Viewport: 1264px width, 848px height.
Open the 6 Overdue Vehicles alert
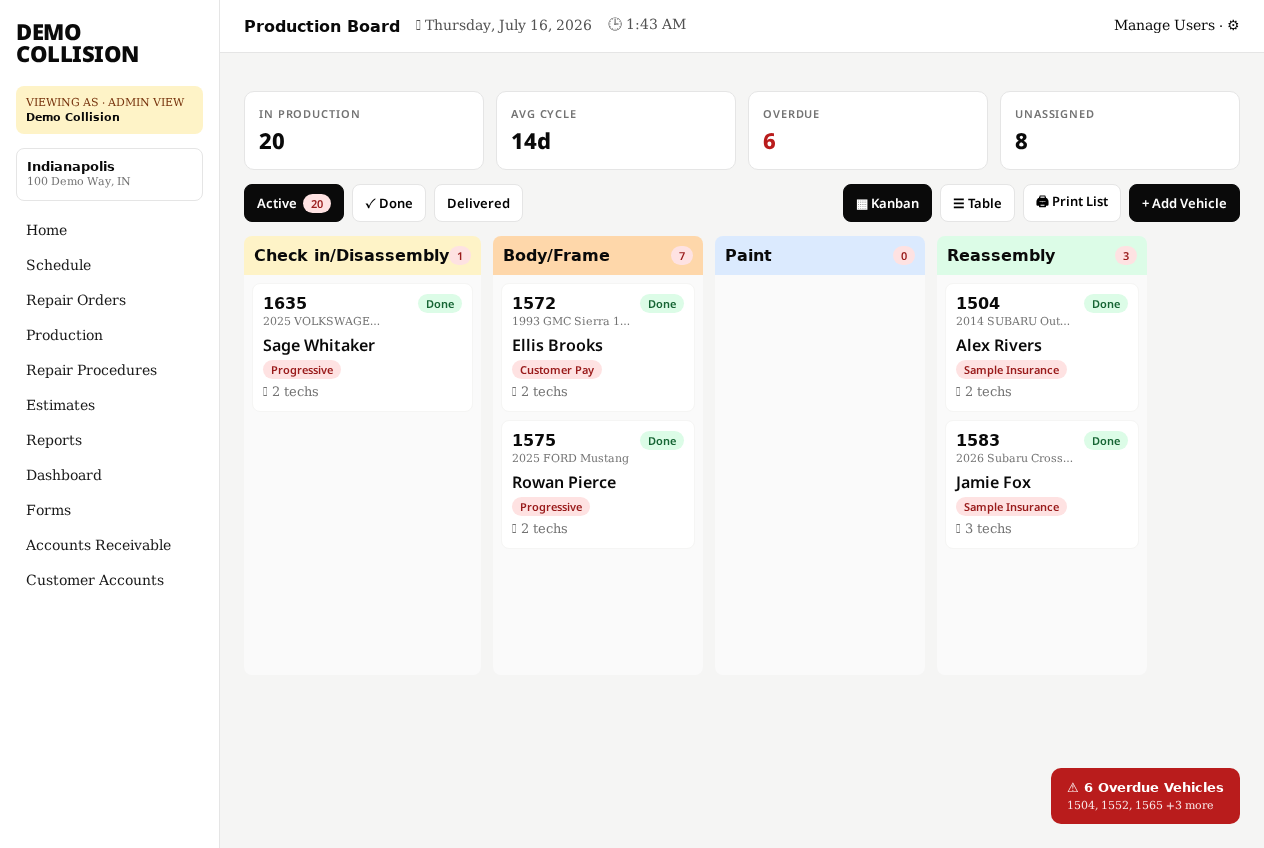(x=1145, y=796)
